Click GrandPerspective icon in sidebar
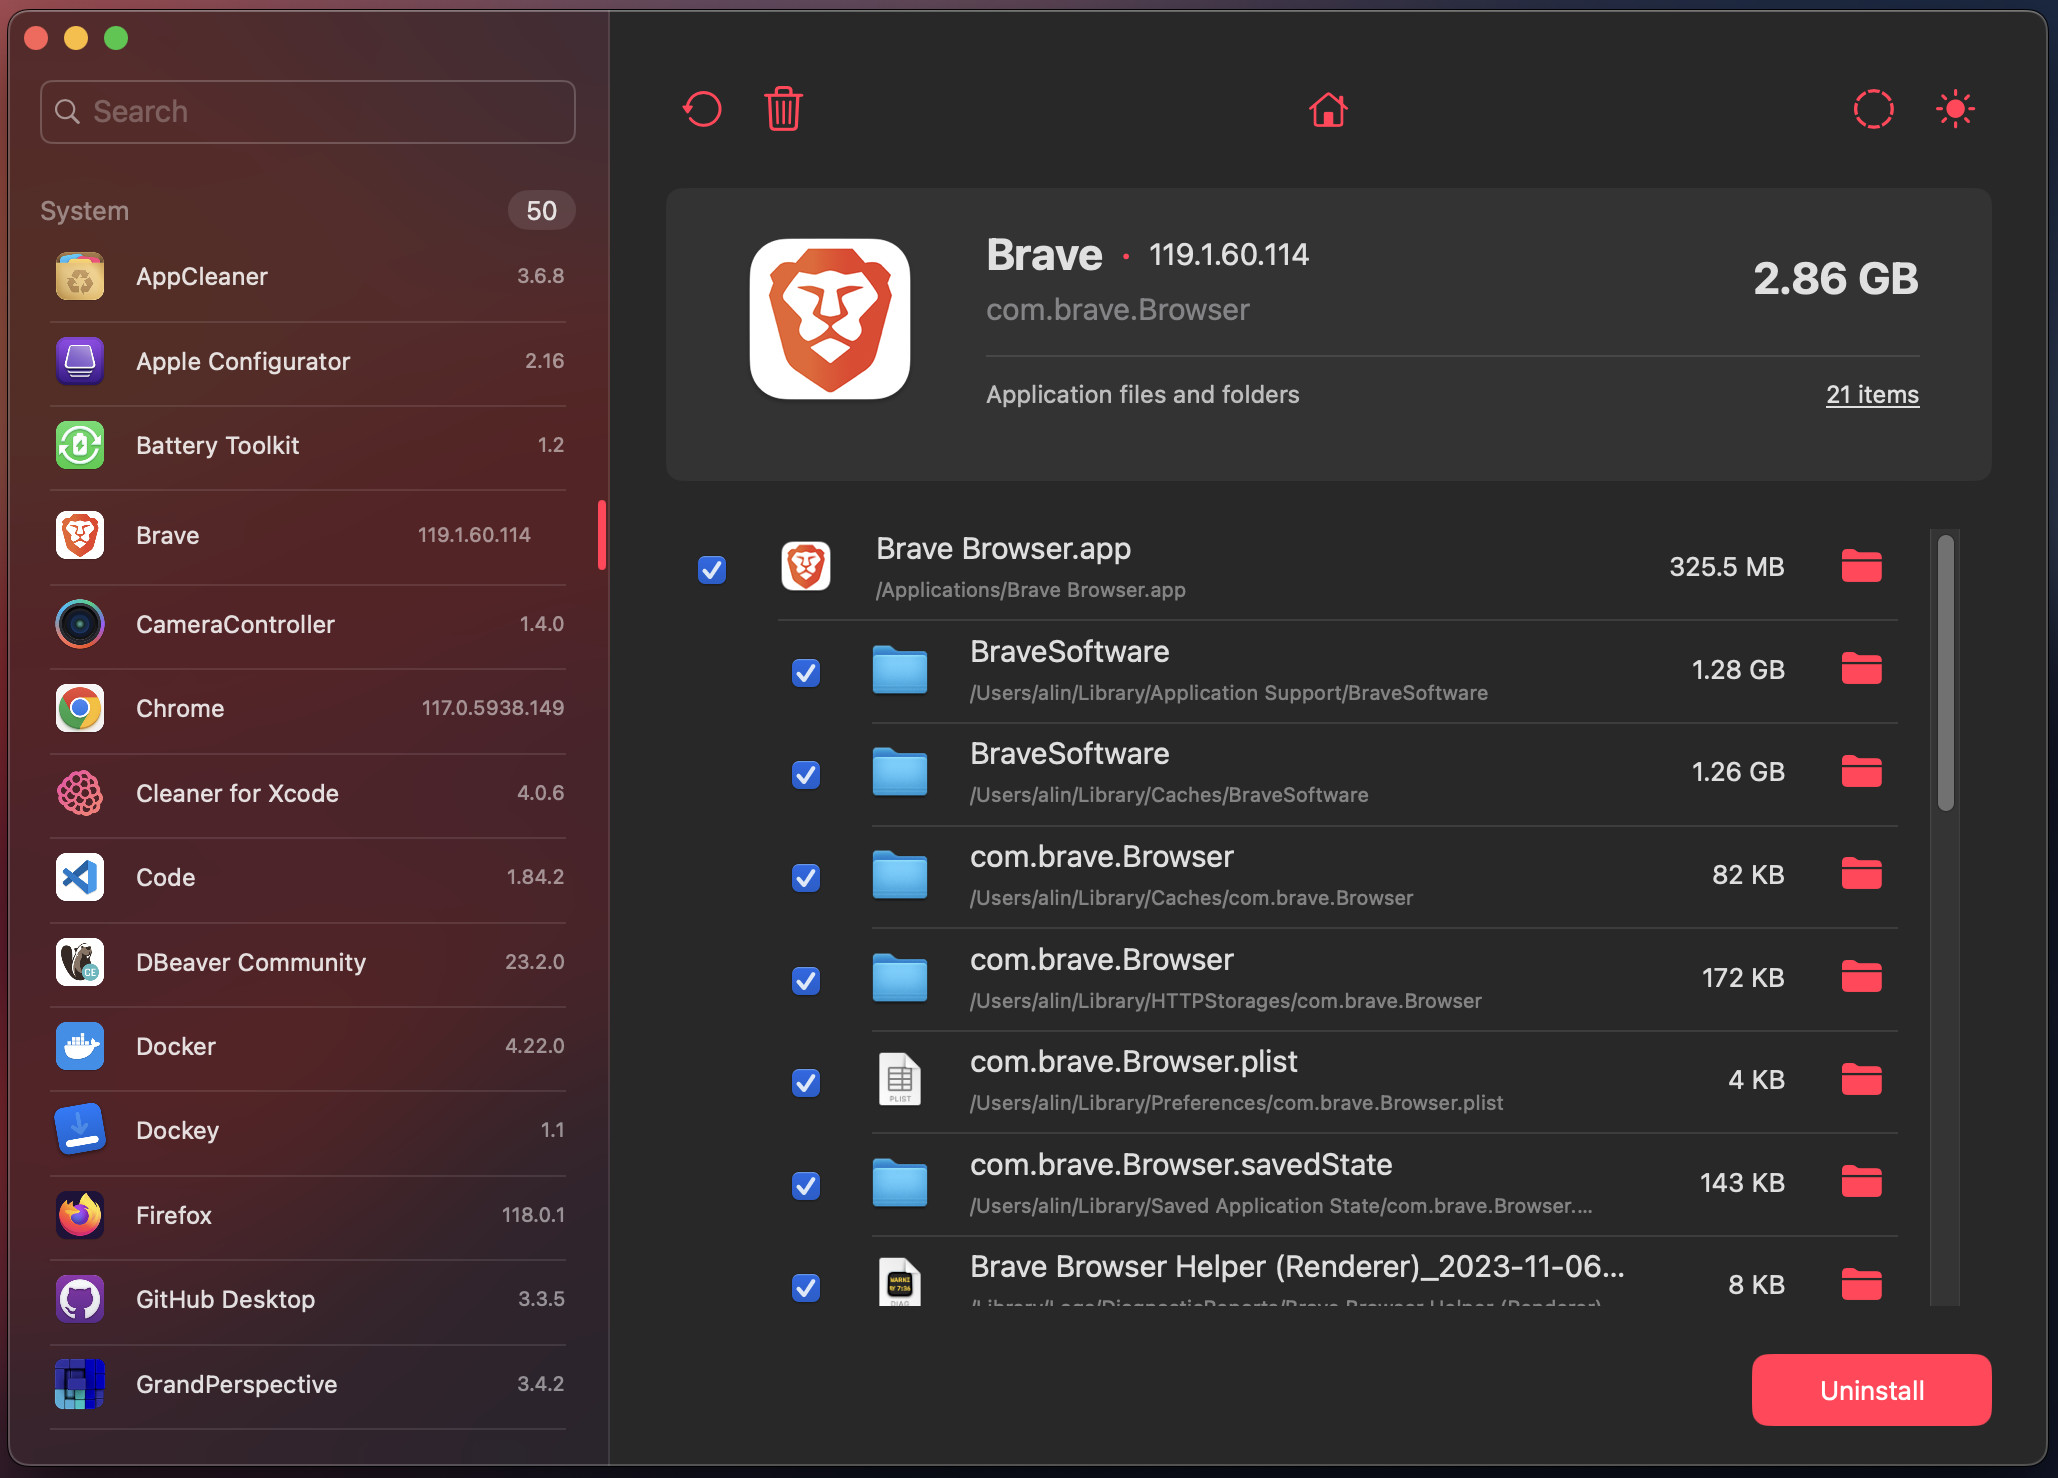2058x1478 pixels. tap(80, 1384)
